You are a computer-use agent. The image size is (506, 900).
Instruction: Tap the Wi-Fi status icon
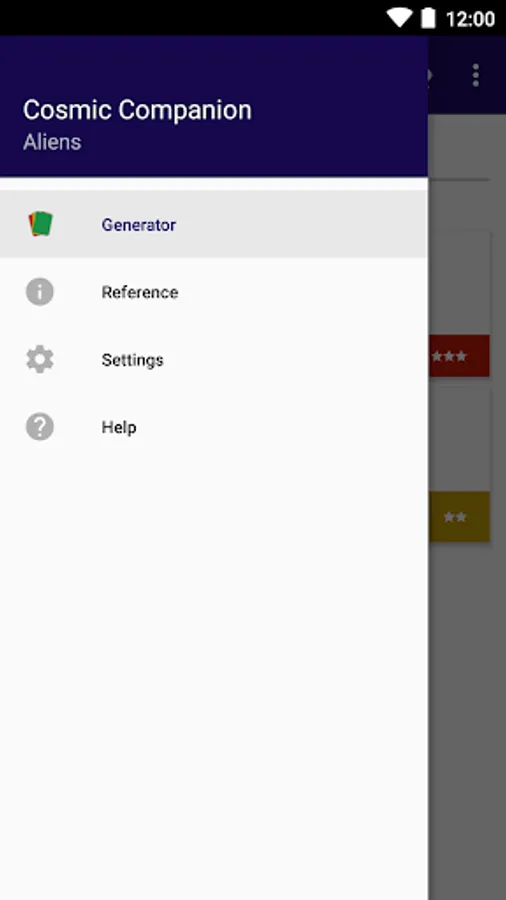point(400,18)
